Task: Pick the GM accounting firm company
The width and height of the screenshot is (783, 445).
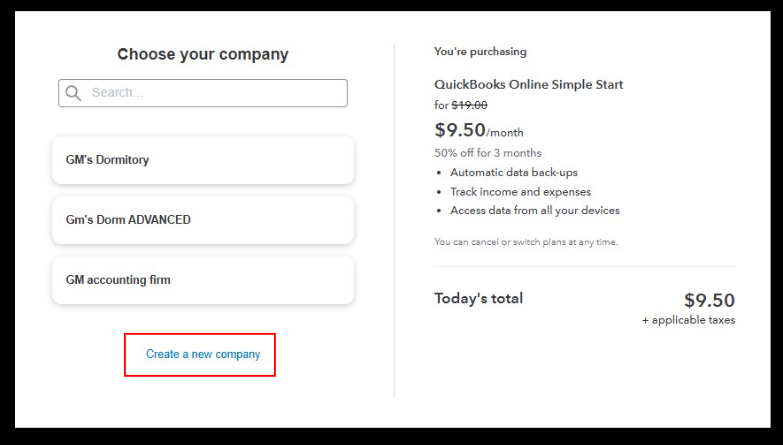Action: (x=203, y=280)
